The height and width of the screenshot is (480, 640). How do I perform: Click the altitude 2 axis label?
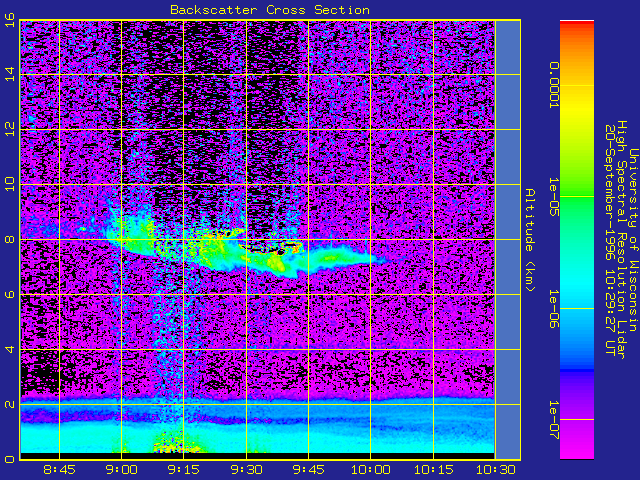pos(10,404)
